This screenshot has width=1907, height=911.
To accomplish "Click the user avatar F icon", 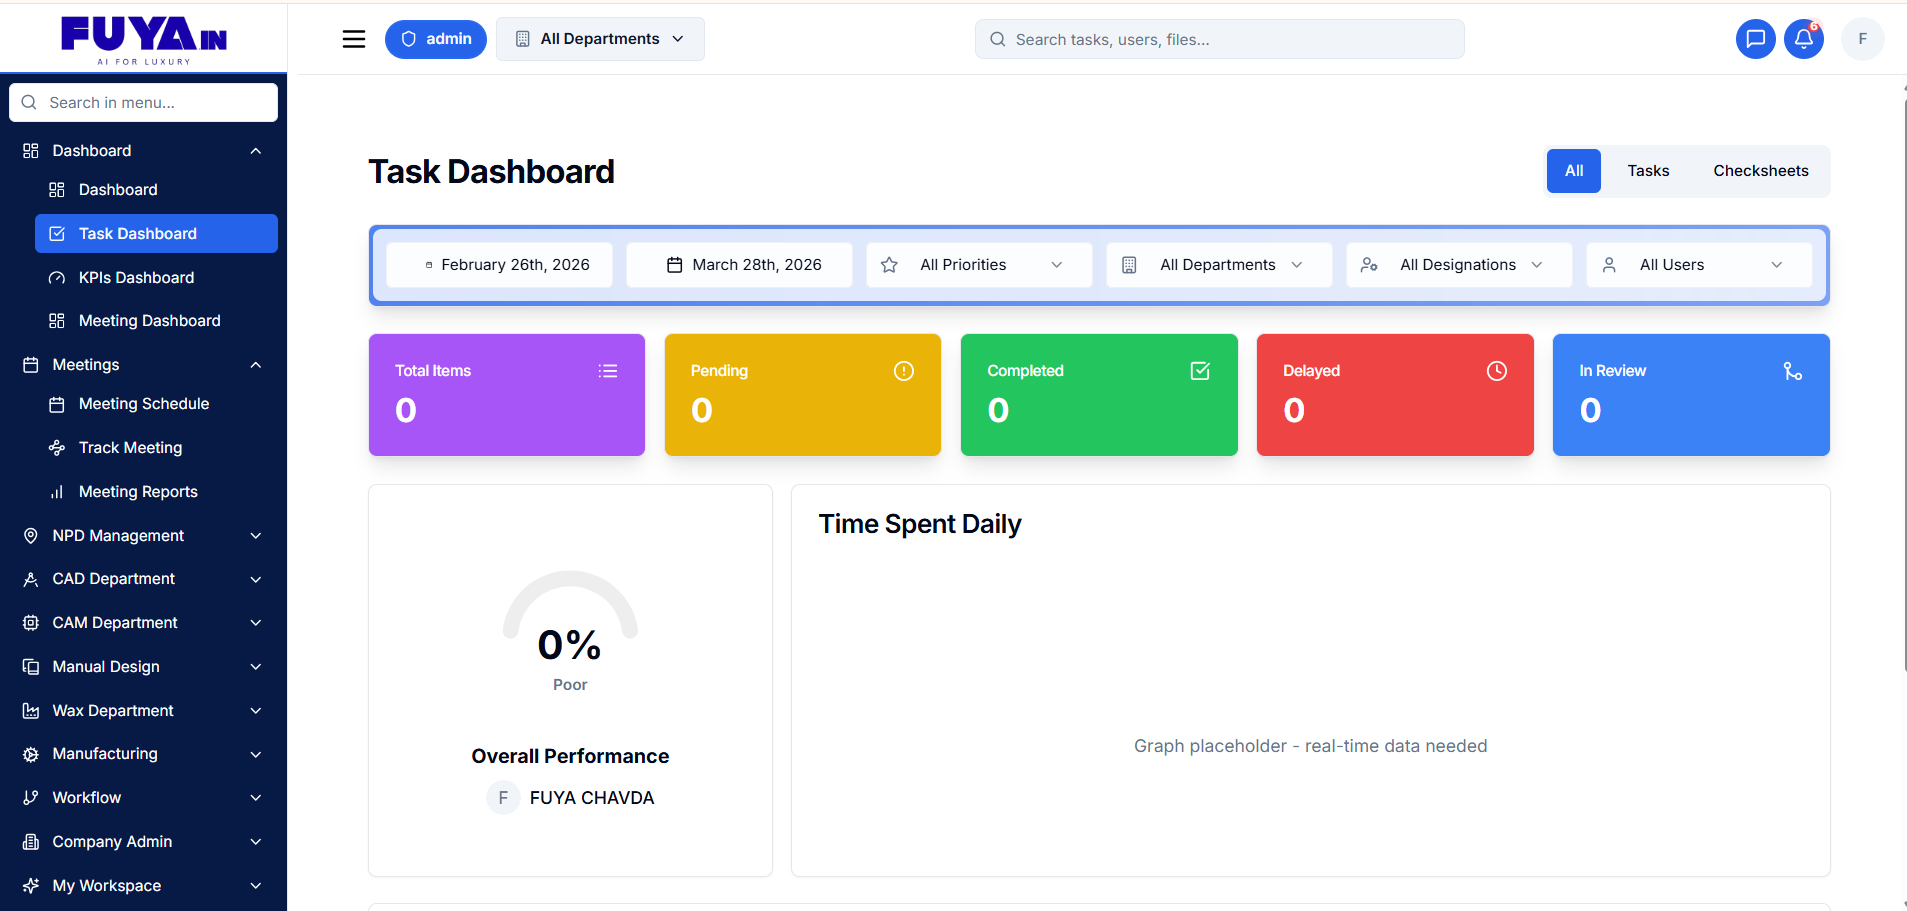I will pos(1862,39).
